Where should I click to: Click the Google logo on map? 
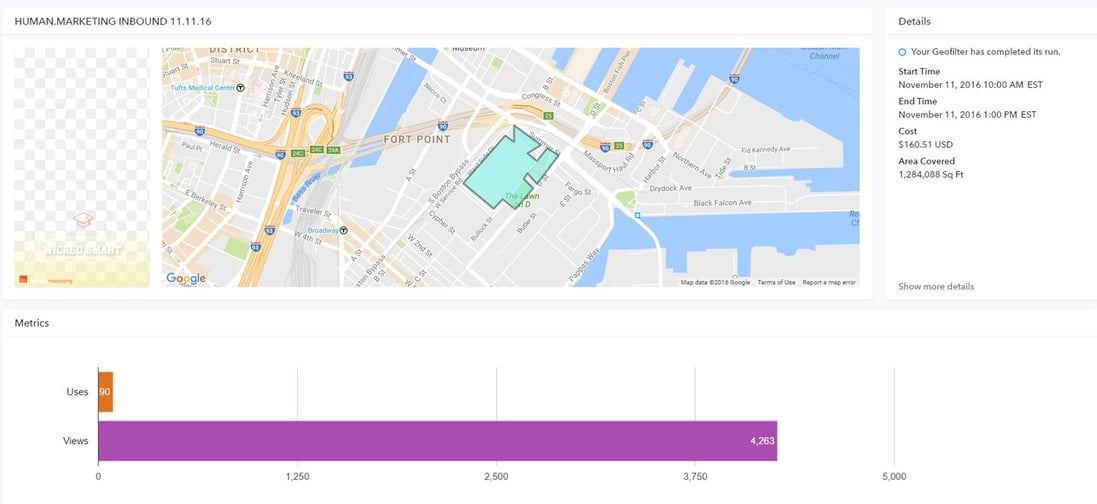pos(186,279)
